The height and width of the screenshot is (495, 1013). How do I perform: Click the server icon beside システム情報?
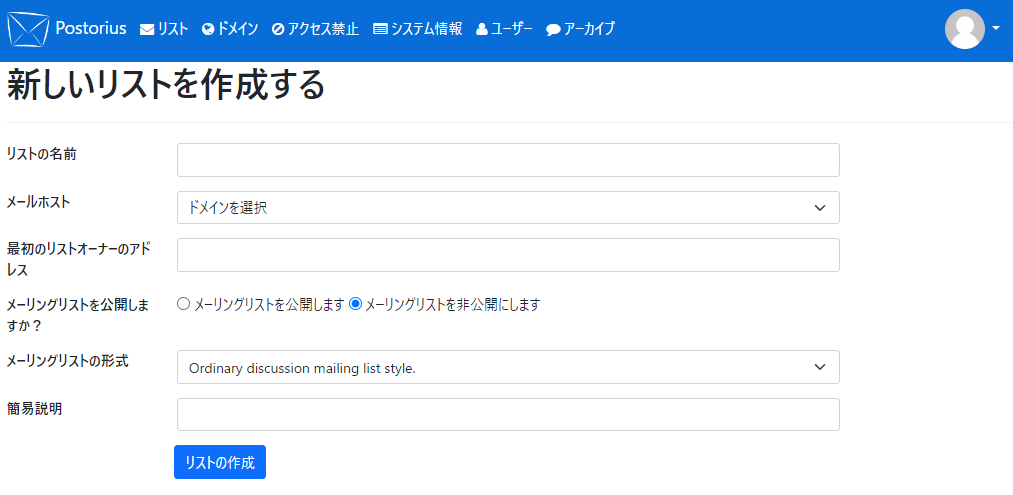(x=380, y=30)
